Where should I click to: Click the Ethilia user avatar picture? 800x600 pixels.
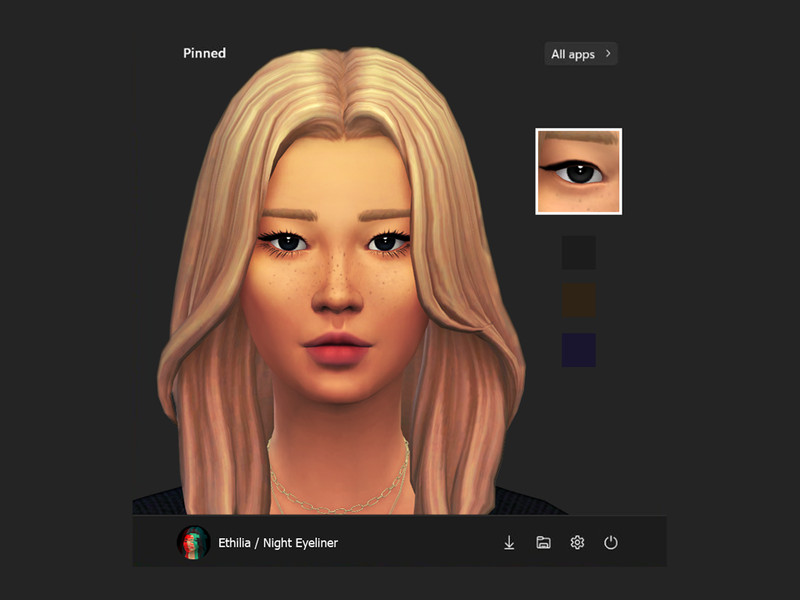click(x=193, y=542)
